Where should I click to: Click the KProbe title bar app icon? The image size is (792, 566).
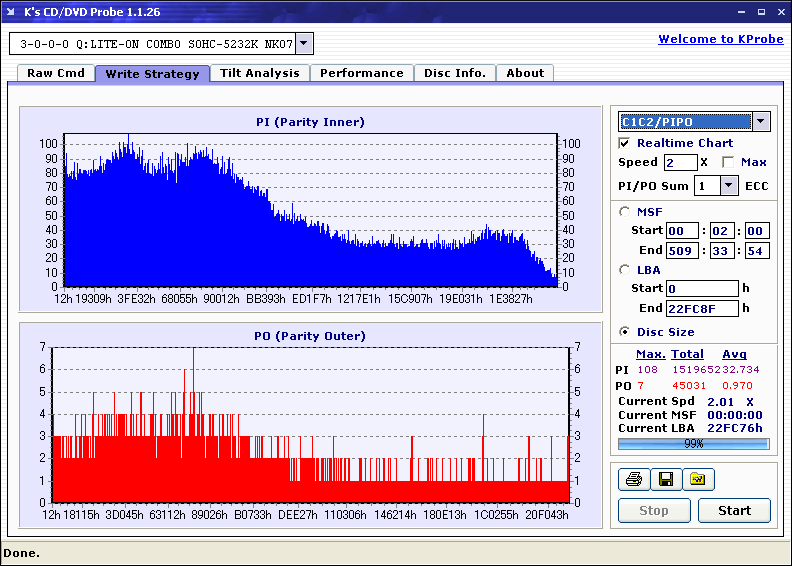pyautogui.click(x=11, y=12)
